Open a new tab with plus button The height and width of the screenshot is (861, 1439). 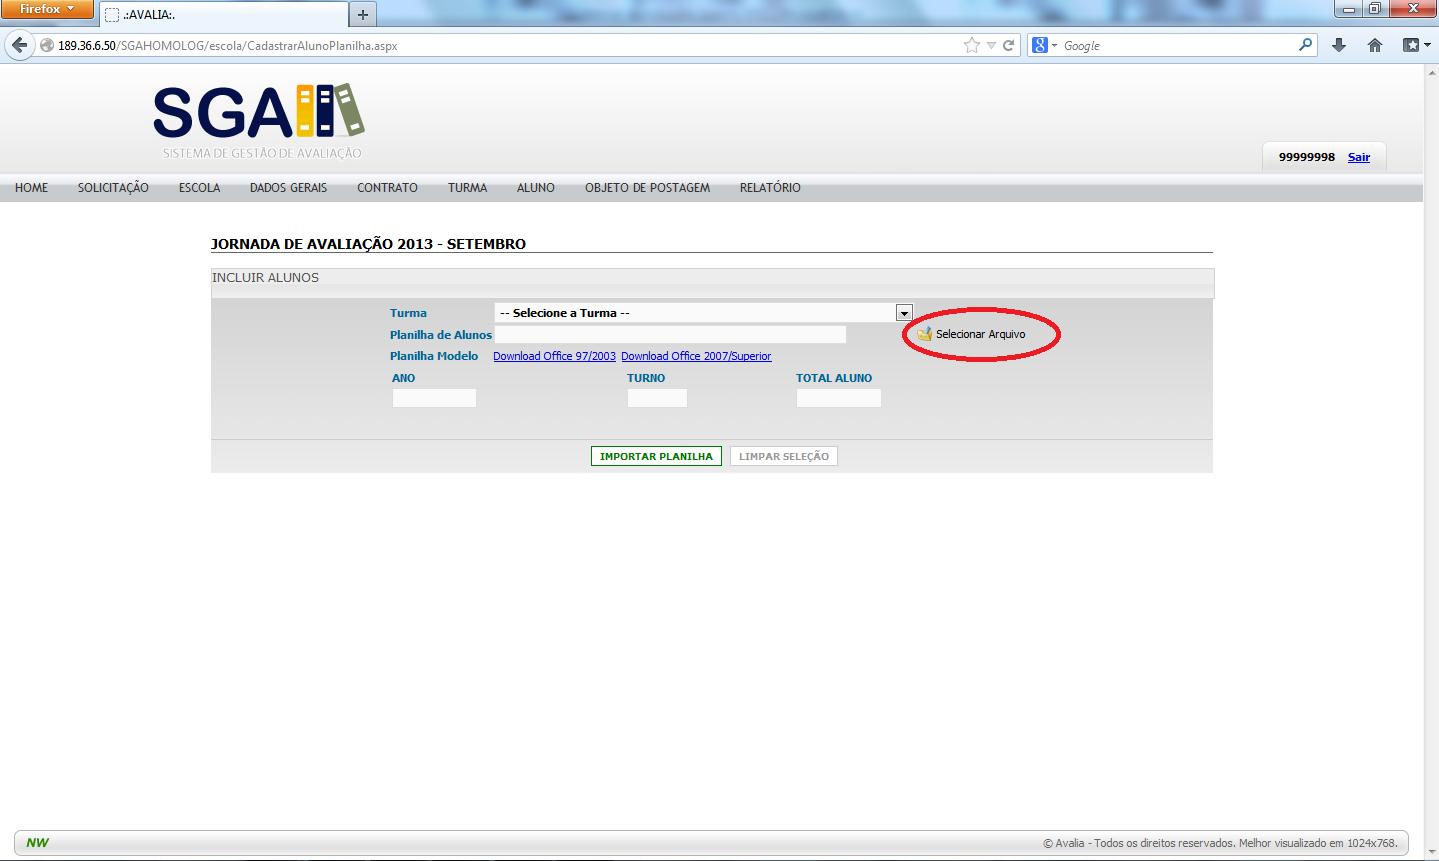363,15
